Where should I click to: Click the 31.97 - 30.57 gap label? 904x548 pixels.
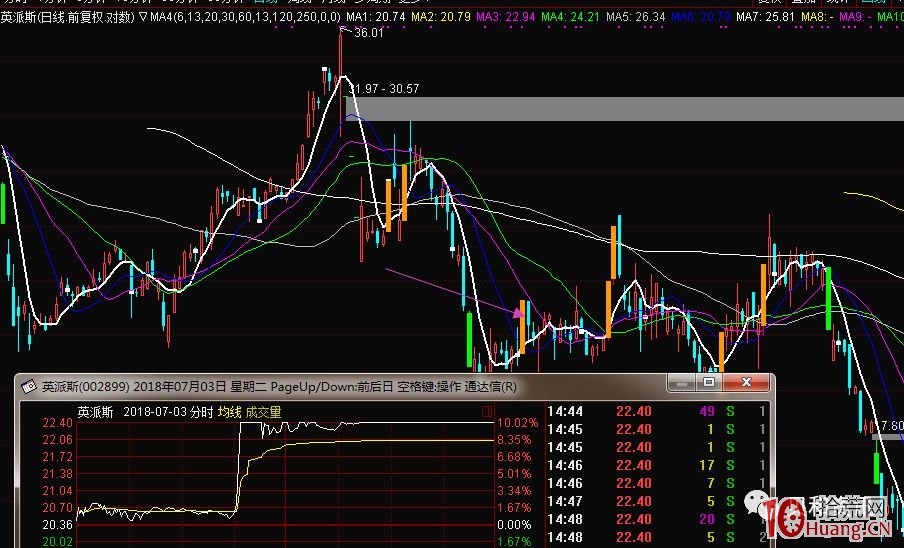[385, 89]
